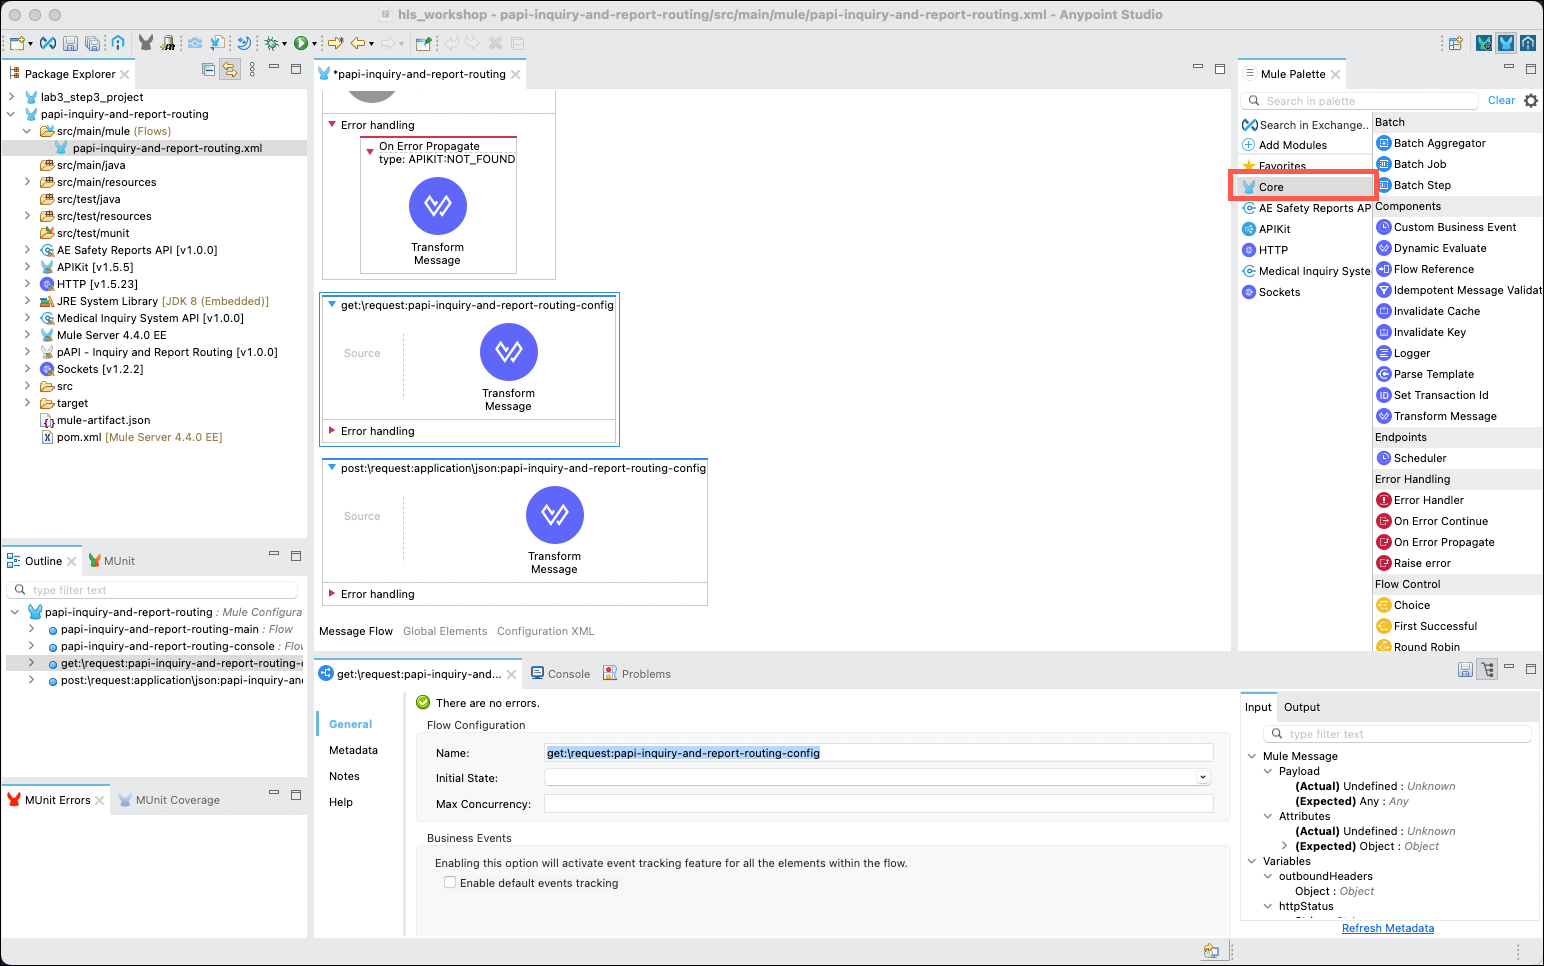
Task: Select mule-artifact.json in Package Explorer
Action: pyautogui.click(x=95, y=420)
